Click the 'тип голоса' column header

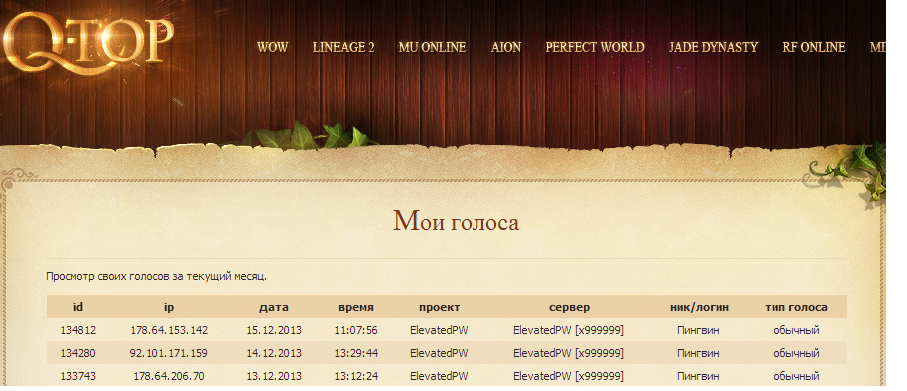797,308
